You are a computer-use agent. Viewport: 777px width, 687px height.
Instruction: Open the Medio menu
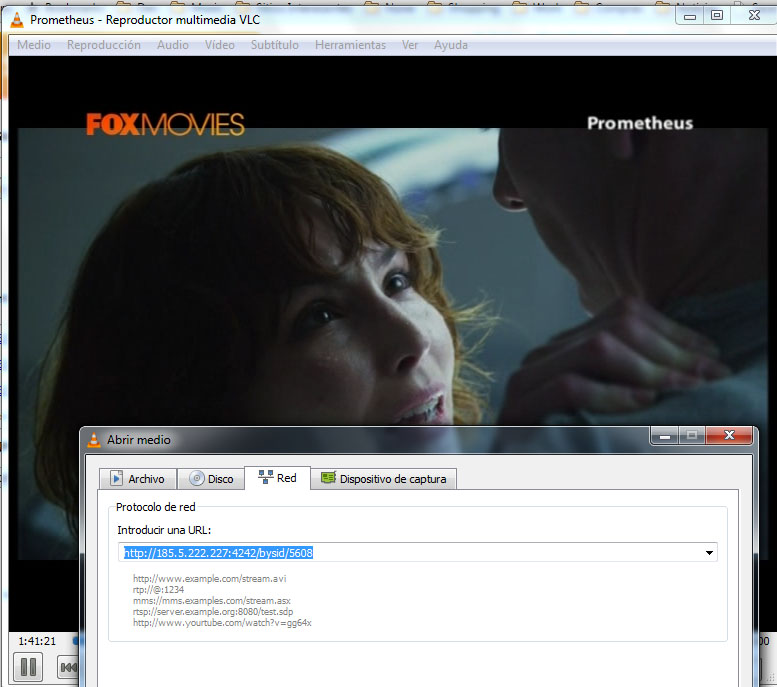pyautogui.click(x=34, y=45)
